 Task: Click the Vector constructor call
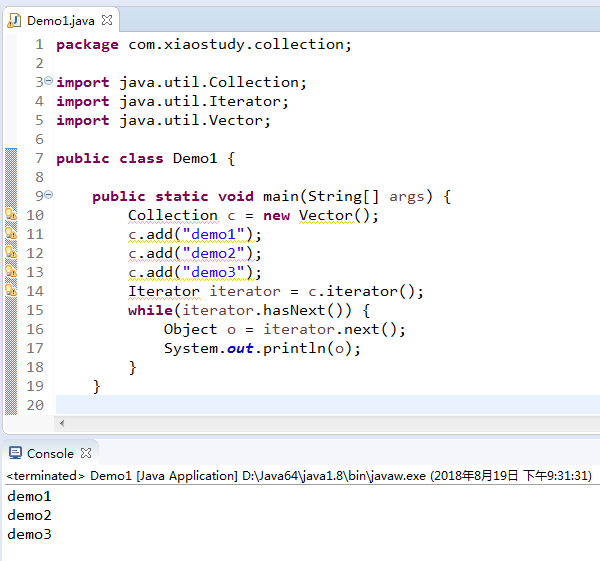point(334,215)
